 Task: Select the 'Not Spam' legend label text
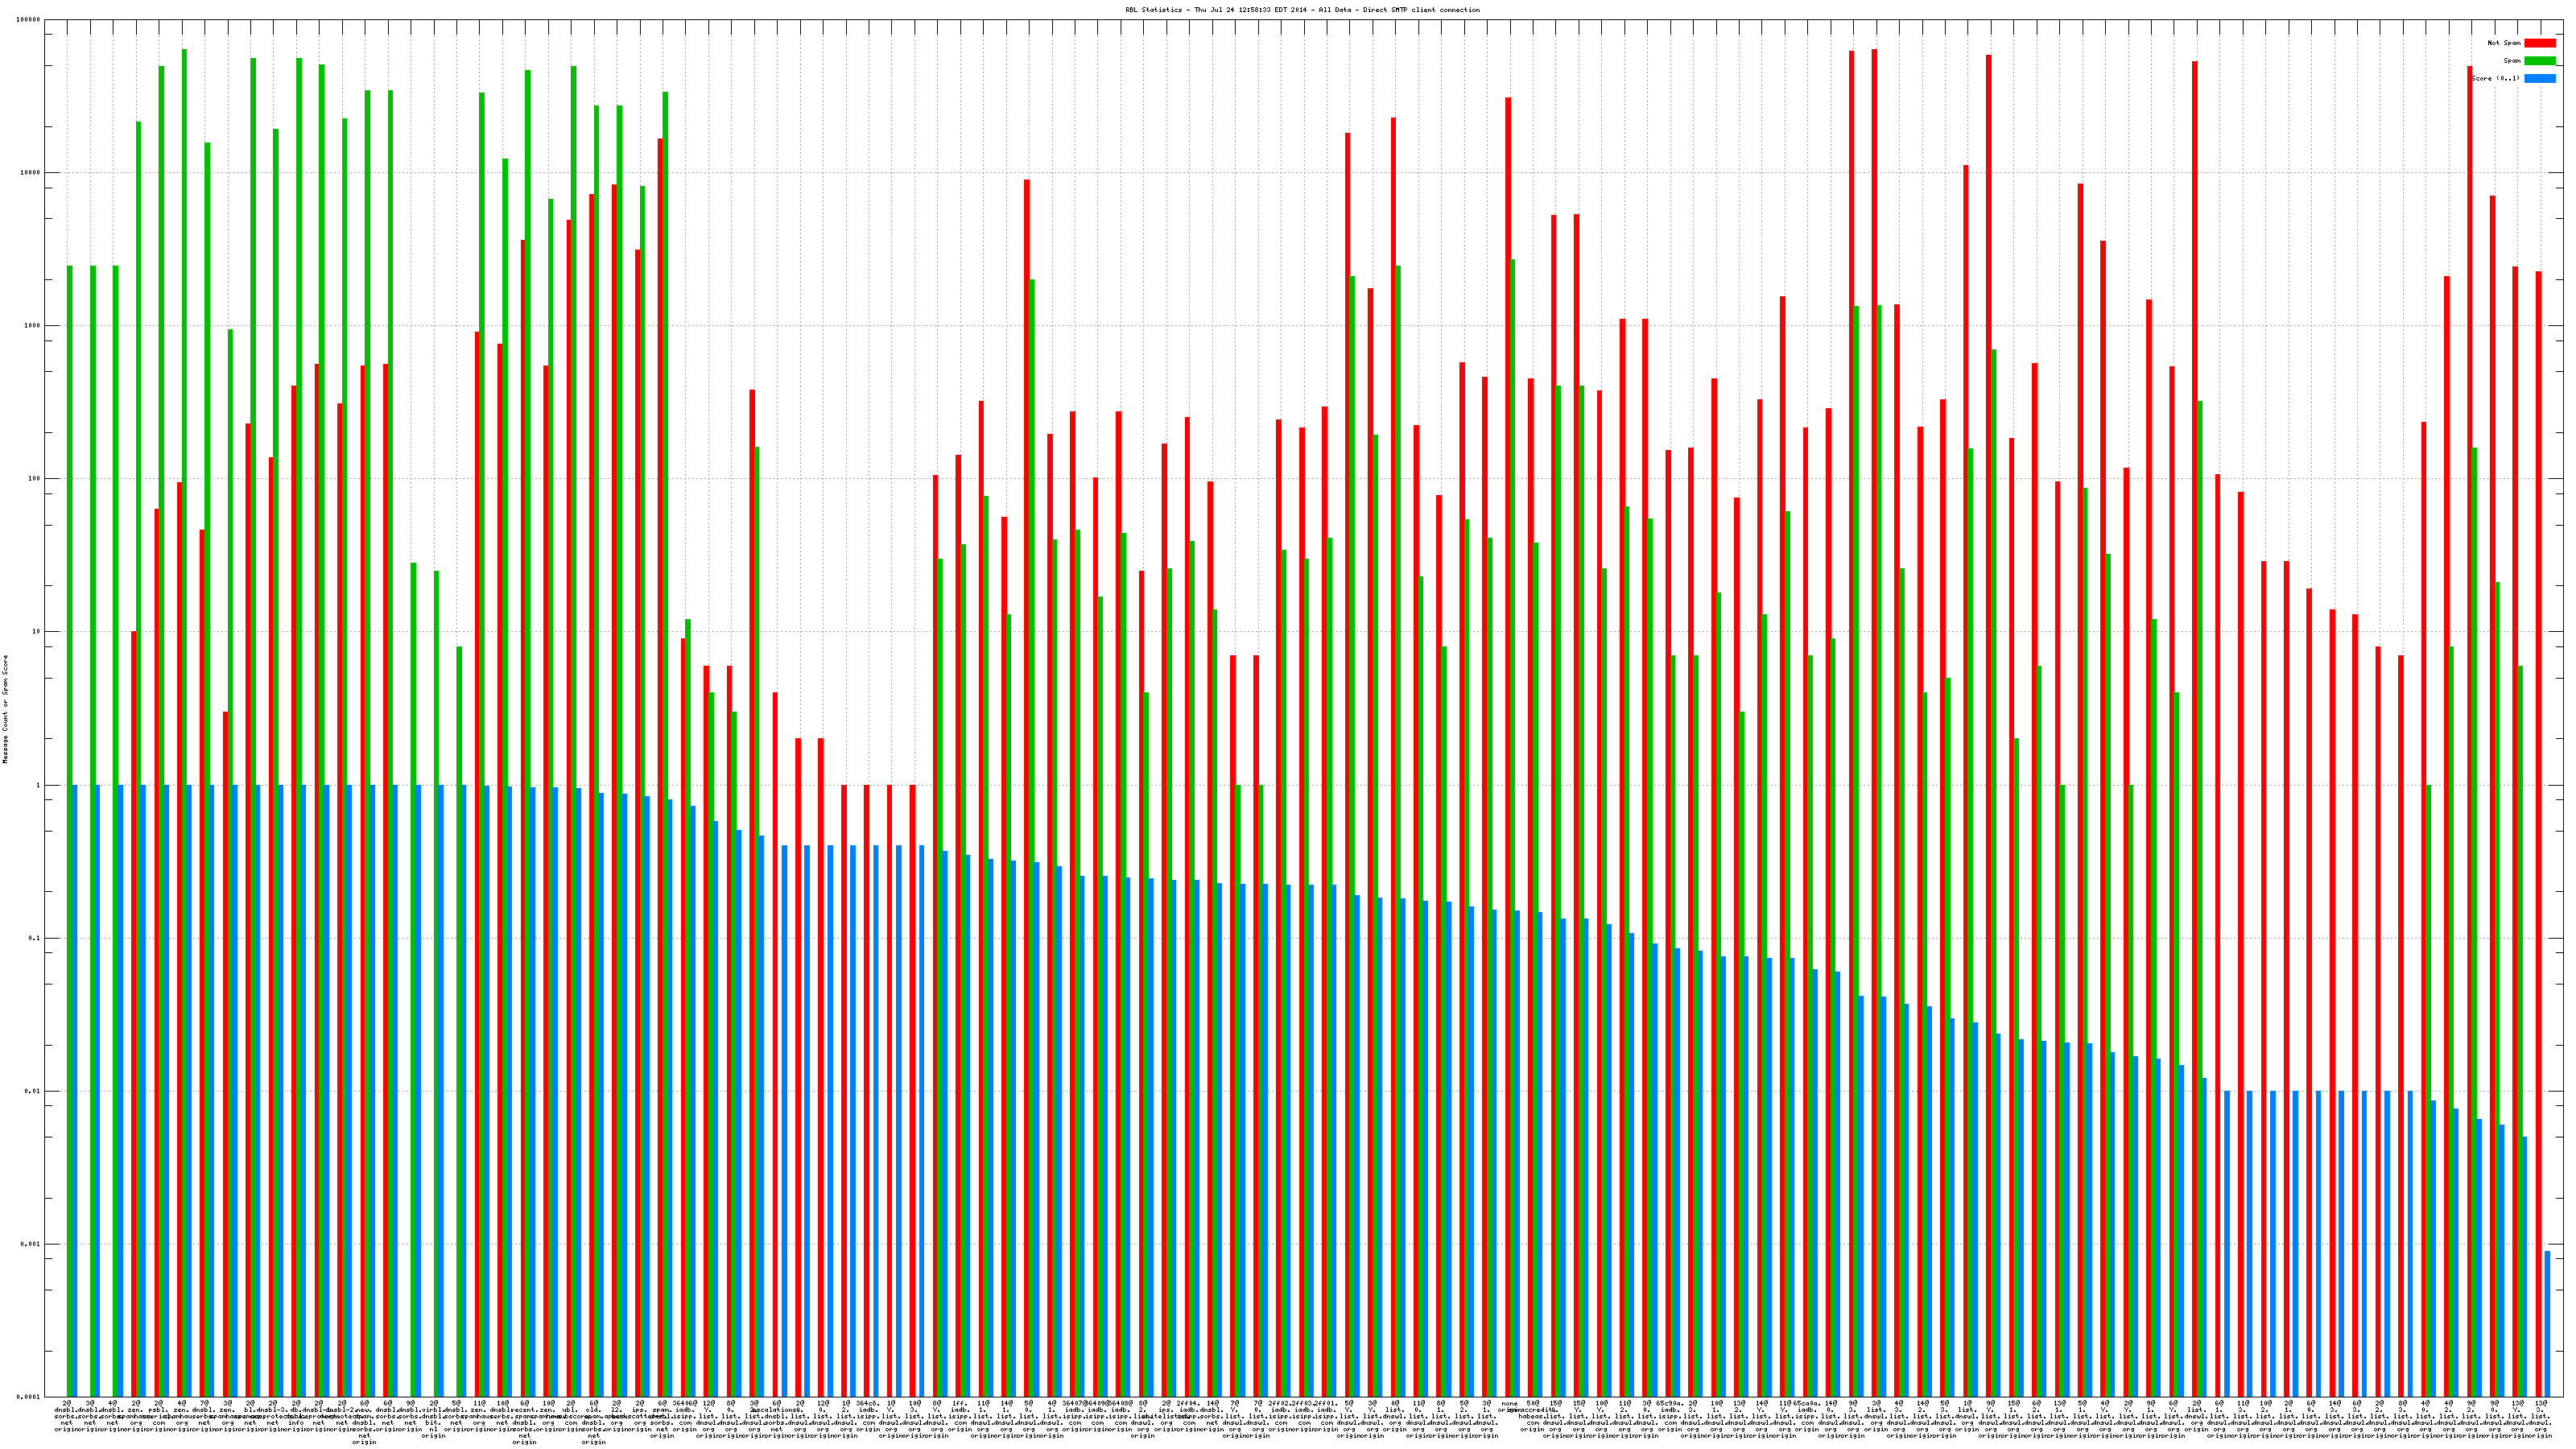(2504, 43)
